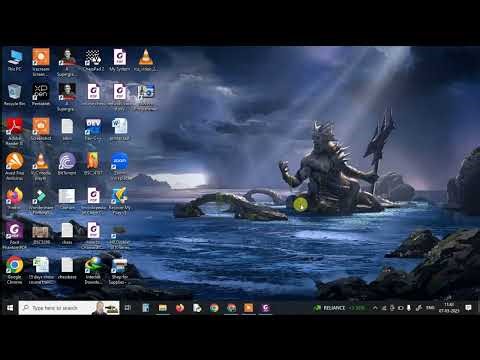Open the VLC media player desktop shortcut
Image resolution: width=480 pixels, height=360 pixels.
(41, 167)
